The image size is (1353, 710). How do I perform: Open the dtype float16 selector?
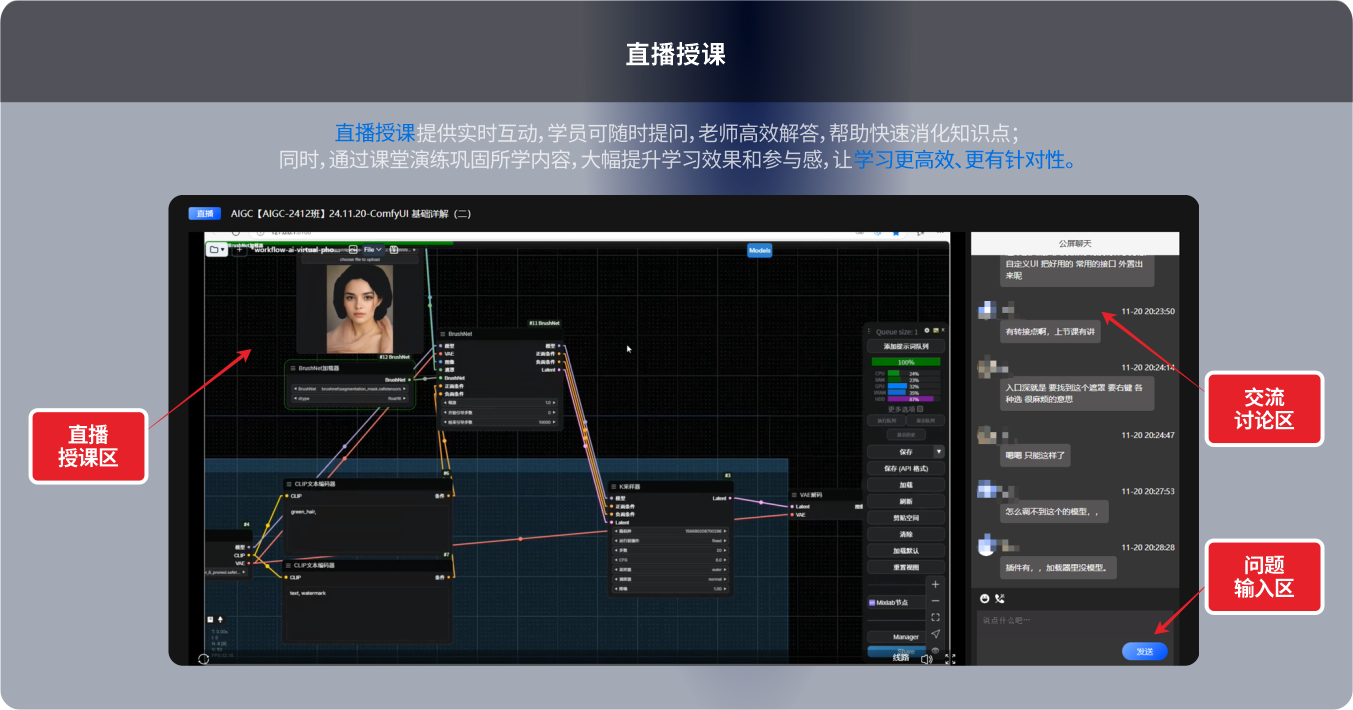pos(351,398)
